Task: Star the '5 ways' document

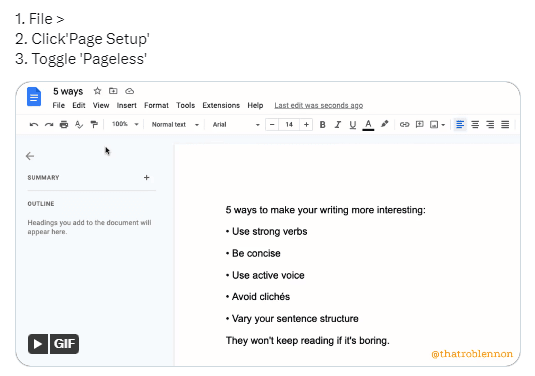Action: click(97, 91)
